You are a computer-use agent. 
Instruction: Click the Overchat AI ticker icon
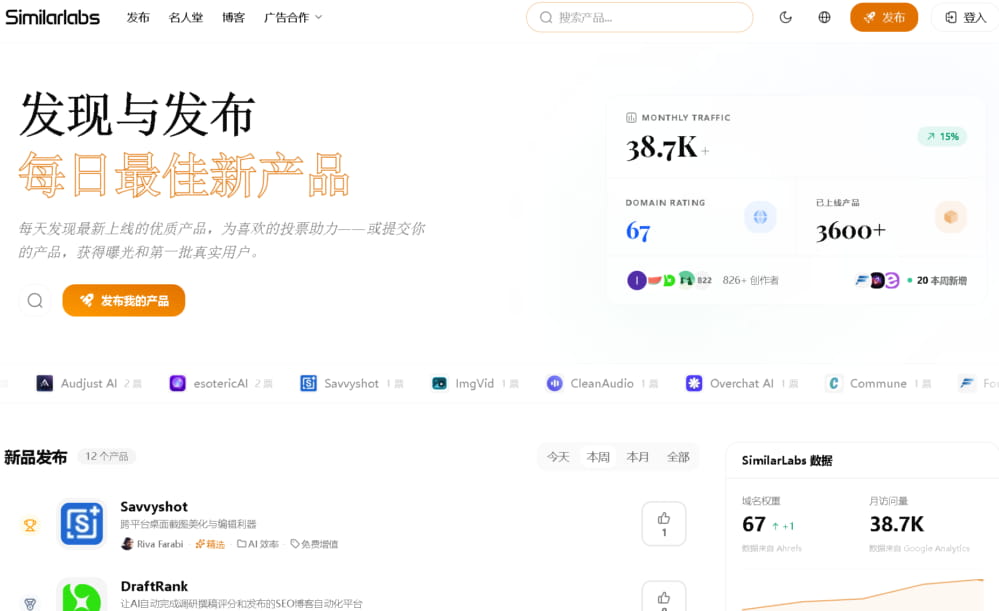pos(694,384)
